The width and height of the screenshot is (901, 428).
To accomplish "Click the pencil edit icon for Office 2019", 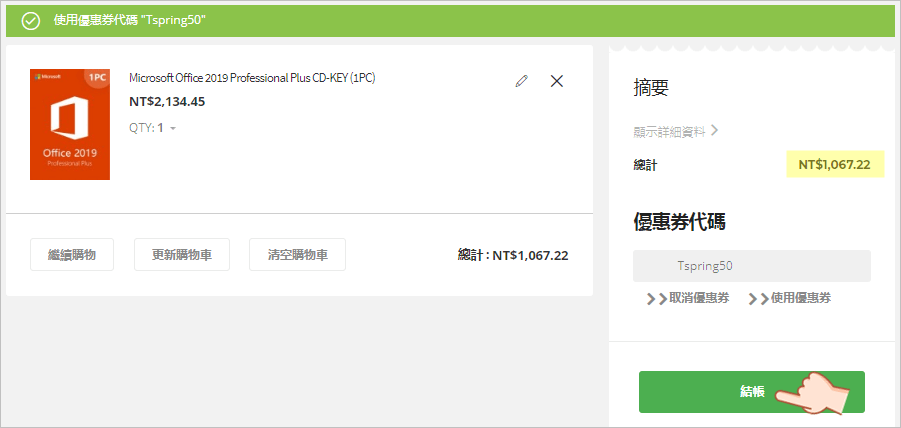I will click(521, 81).
